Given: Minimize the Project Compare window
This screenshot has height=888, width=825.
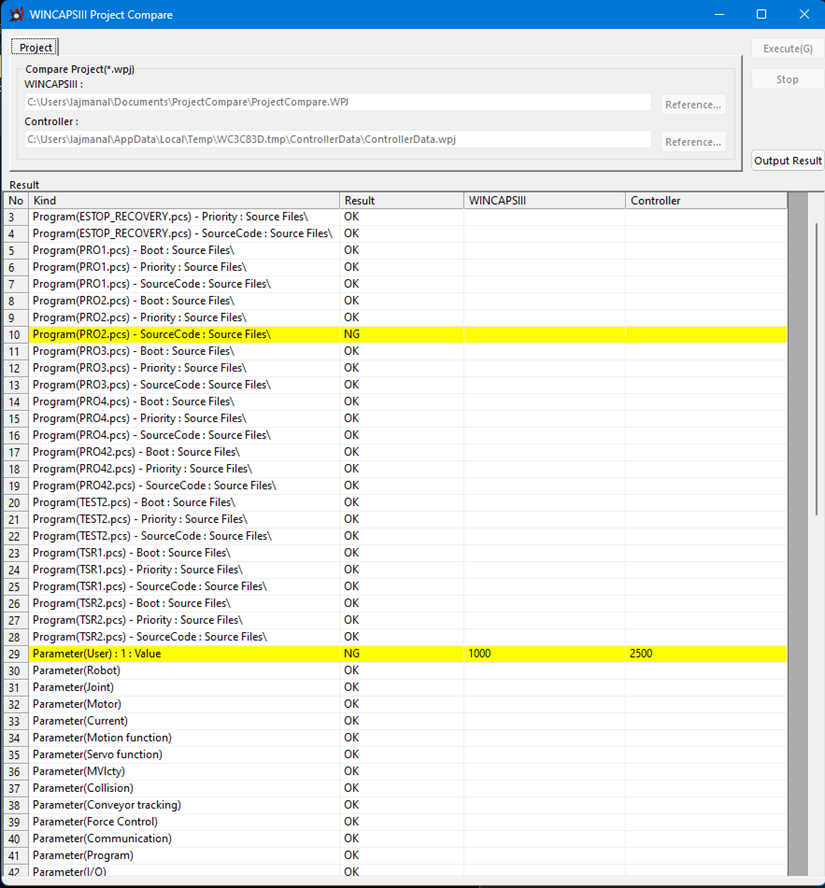Looking at the screenshot, I should [720, 14].
